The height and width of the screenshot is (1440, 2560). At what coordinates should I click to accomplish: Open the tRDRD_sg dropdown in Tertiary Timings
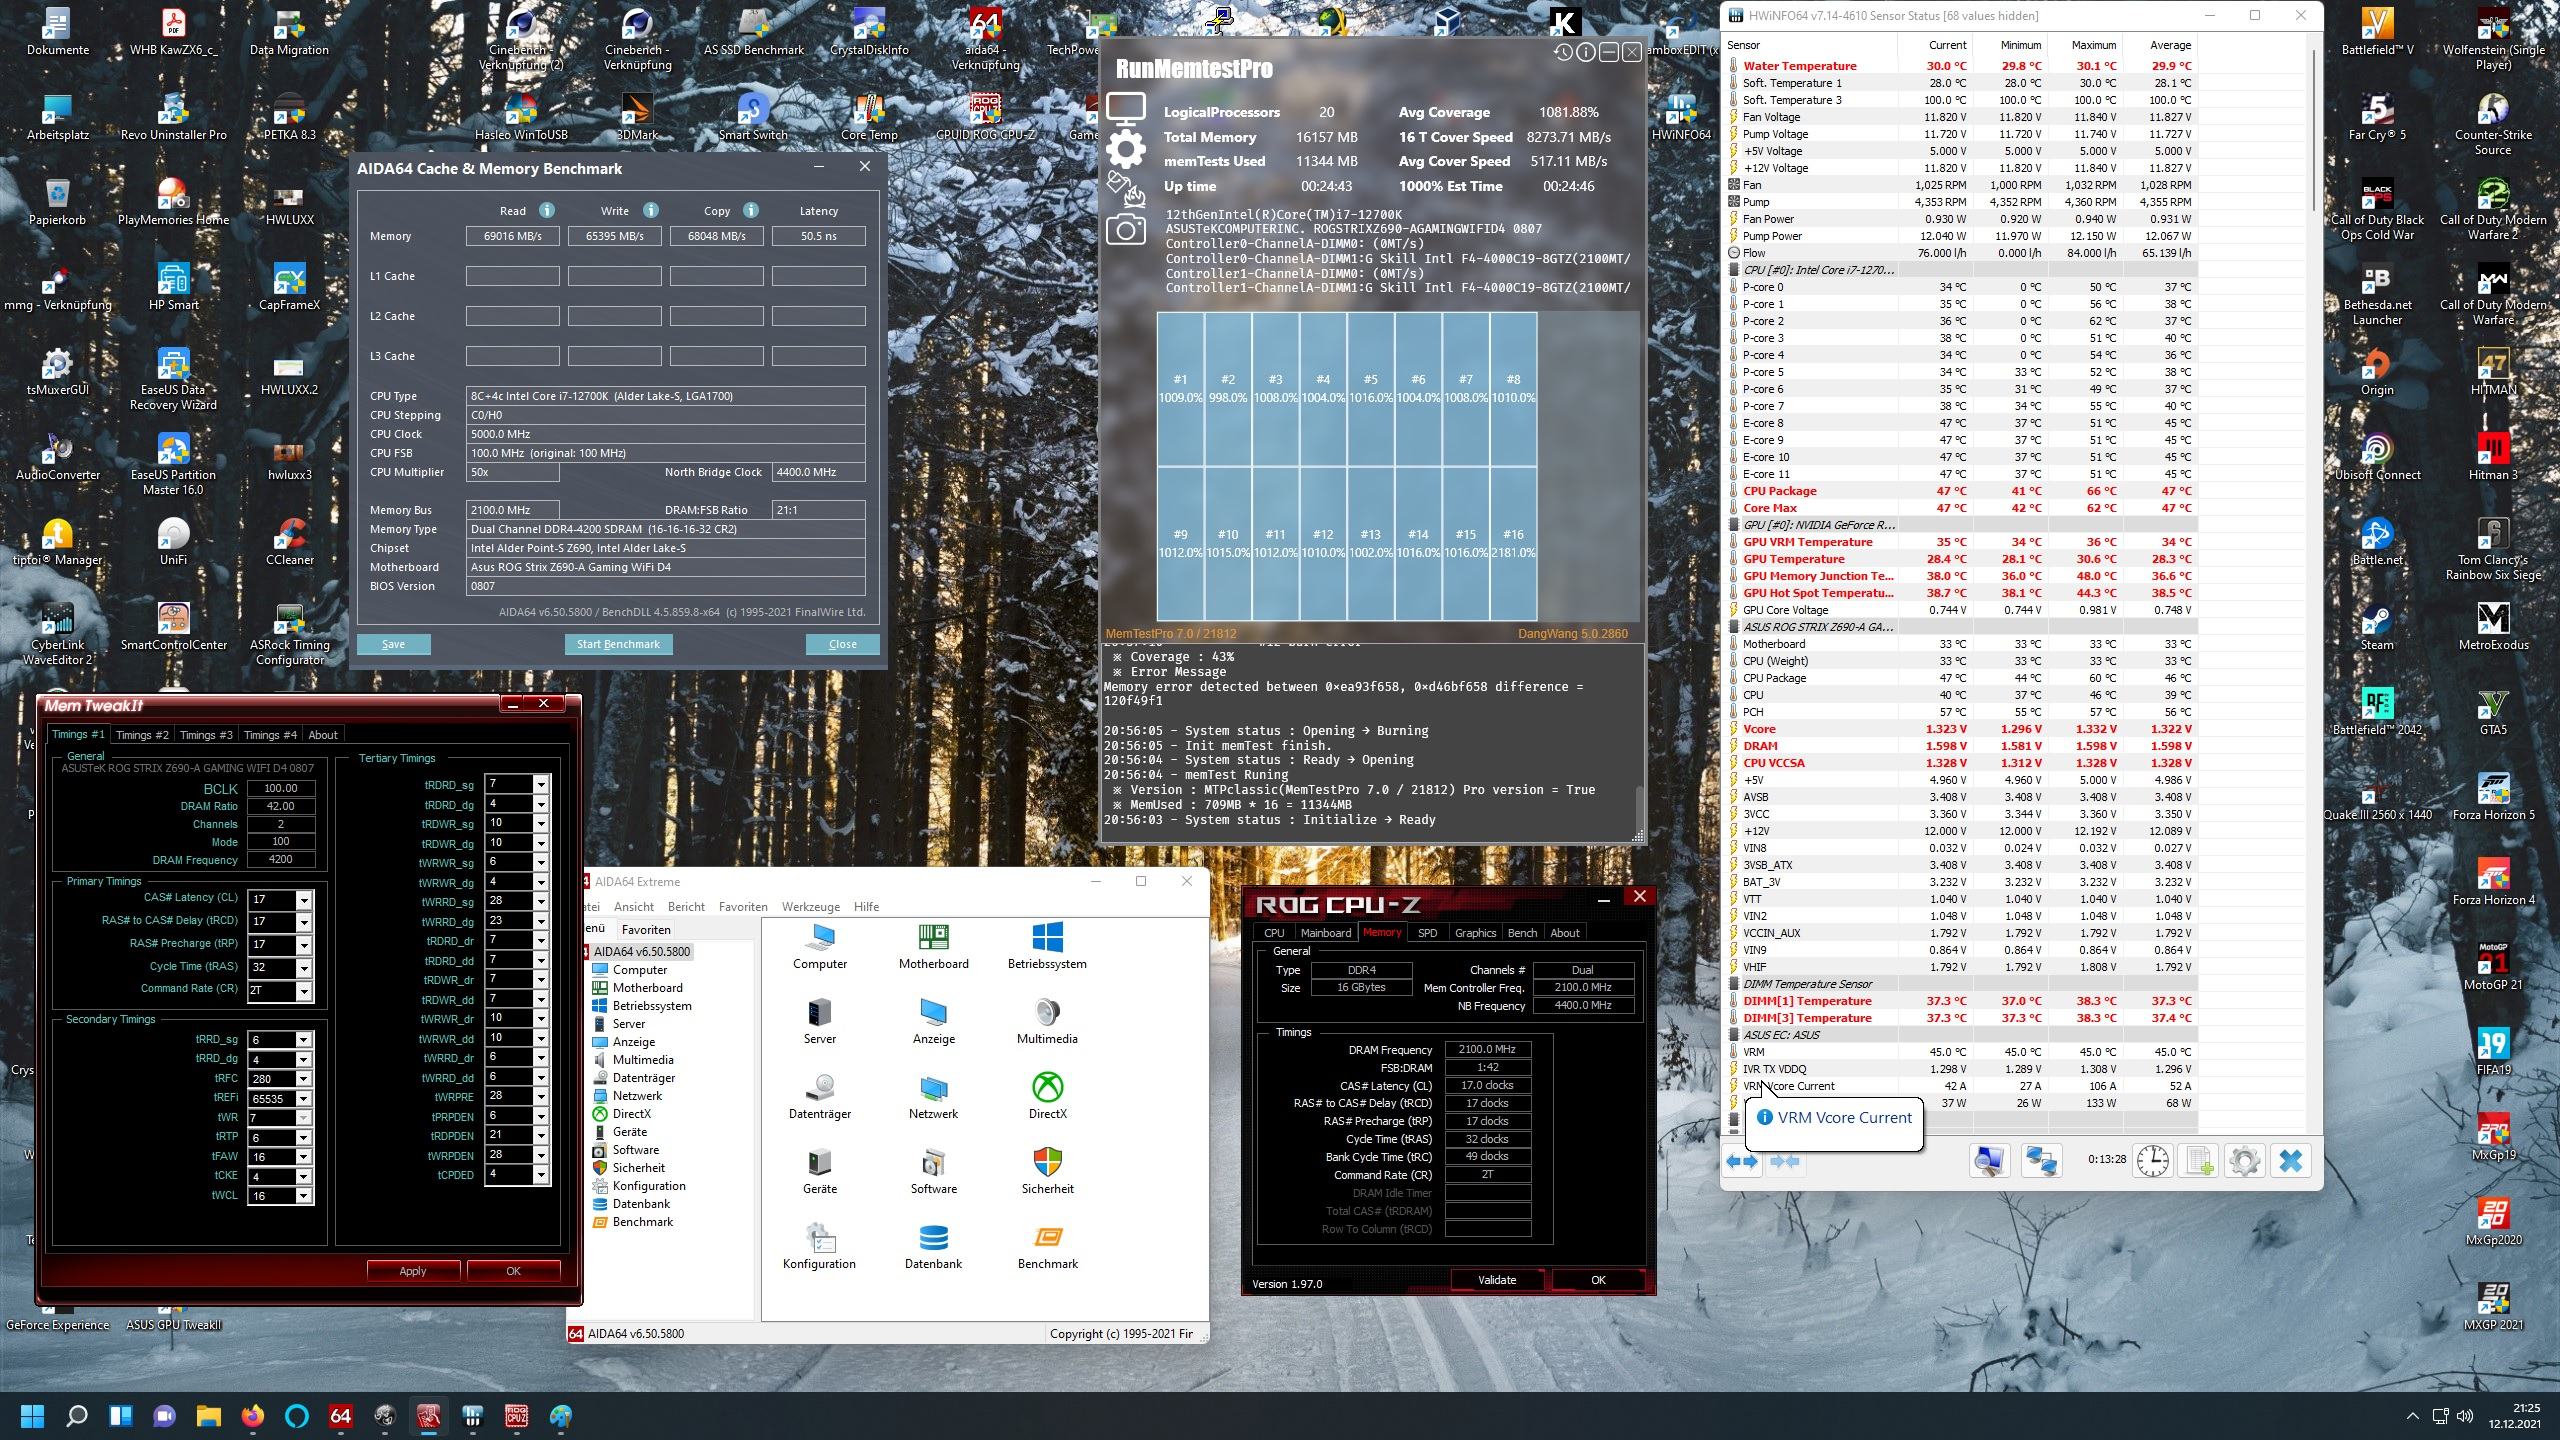[541, 785]
